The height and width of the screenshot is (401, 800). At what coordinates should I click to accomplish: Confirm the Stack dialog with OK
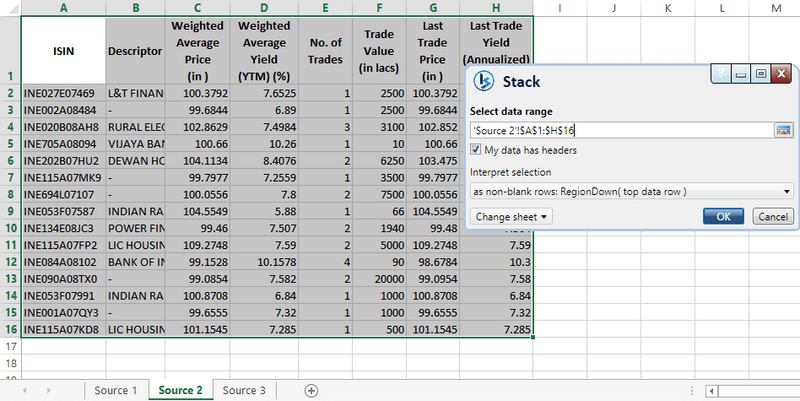(723, 216)
